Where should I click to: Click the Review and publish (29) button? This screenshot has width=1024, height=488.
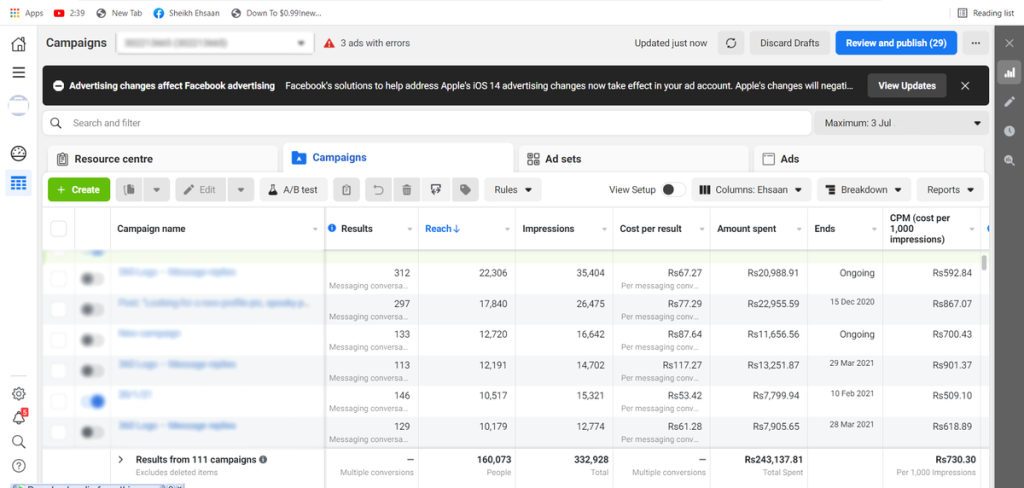point(896,43)
